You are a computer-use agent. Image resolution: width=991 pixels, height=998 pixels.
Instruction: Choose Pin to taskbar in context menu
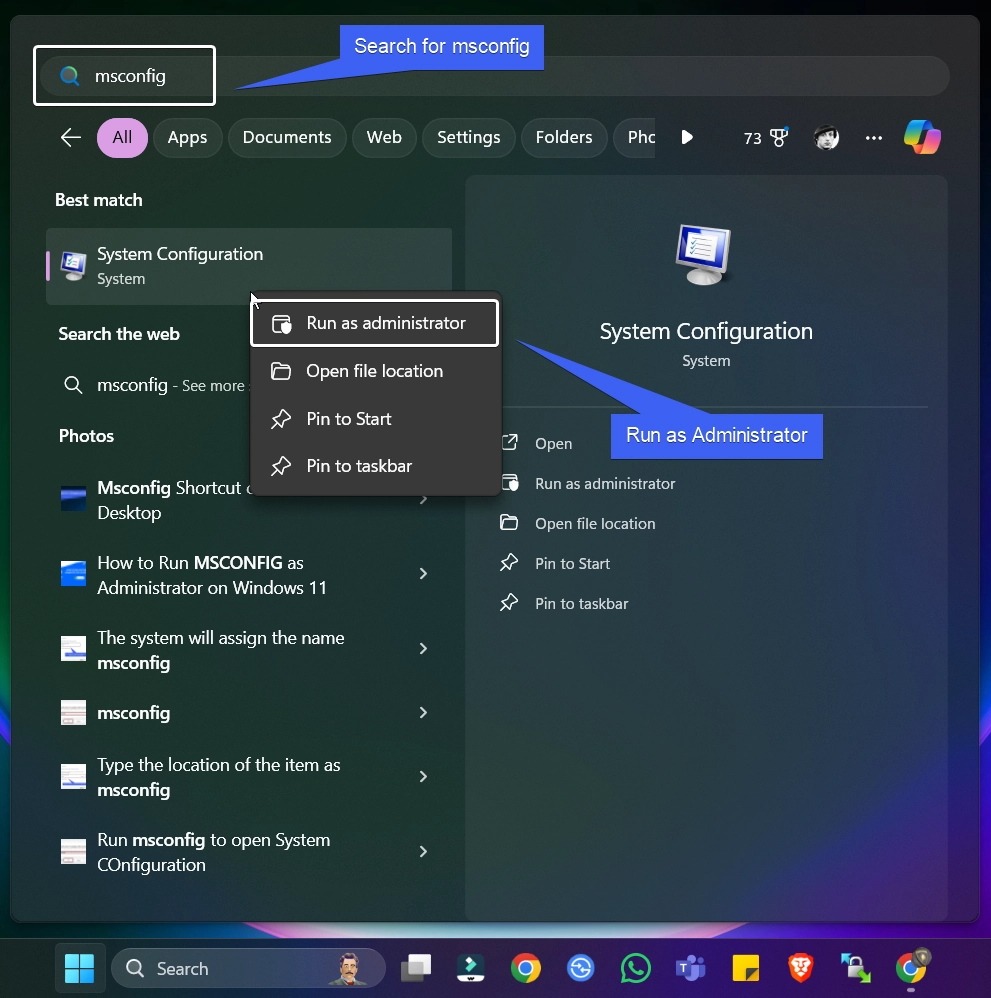[x=374, y=466]
